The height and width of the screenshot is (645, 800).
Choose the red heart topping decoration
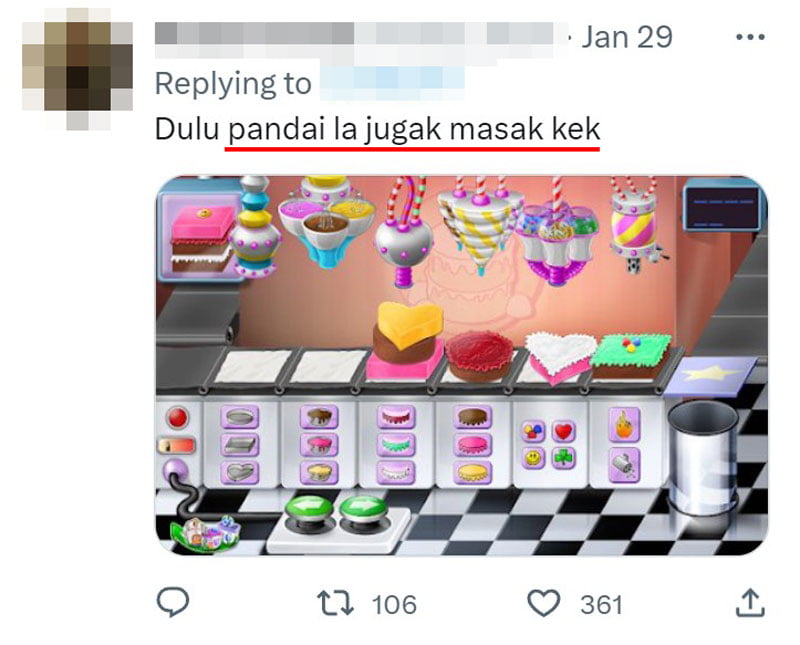(x=563, y=431)
